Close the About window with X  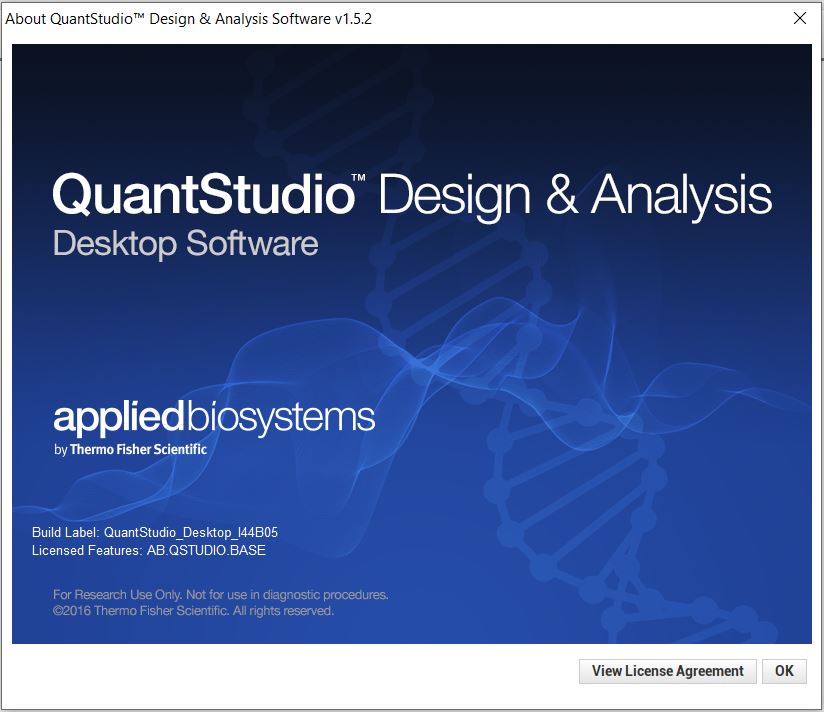tap(799, 18)
